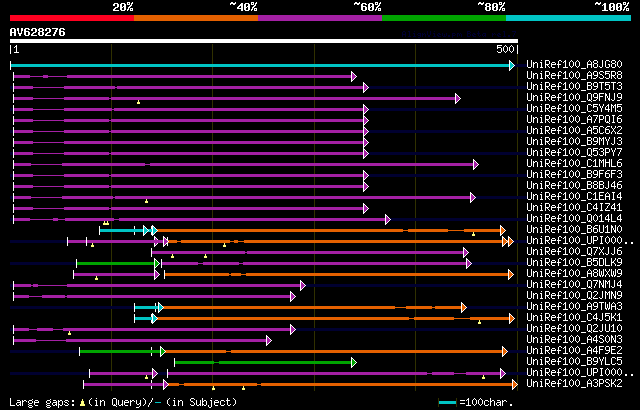Select the UniRef100_Q7NMJ4 label
The height and width of the screenshot is (410, 640).
pos(574,285)
